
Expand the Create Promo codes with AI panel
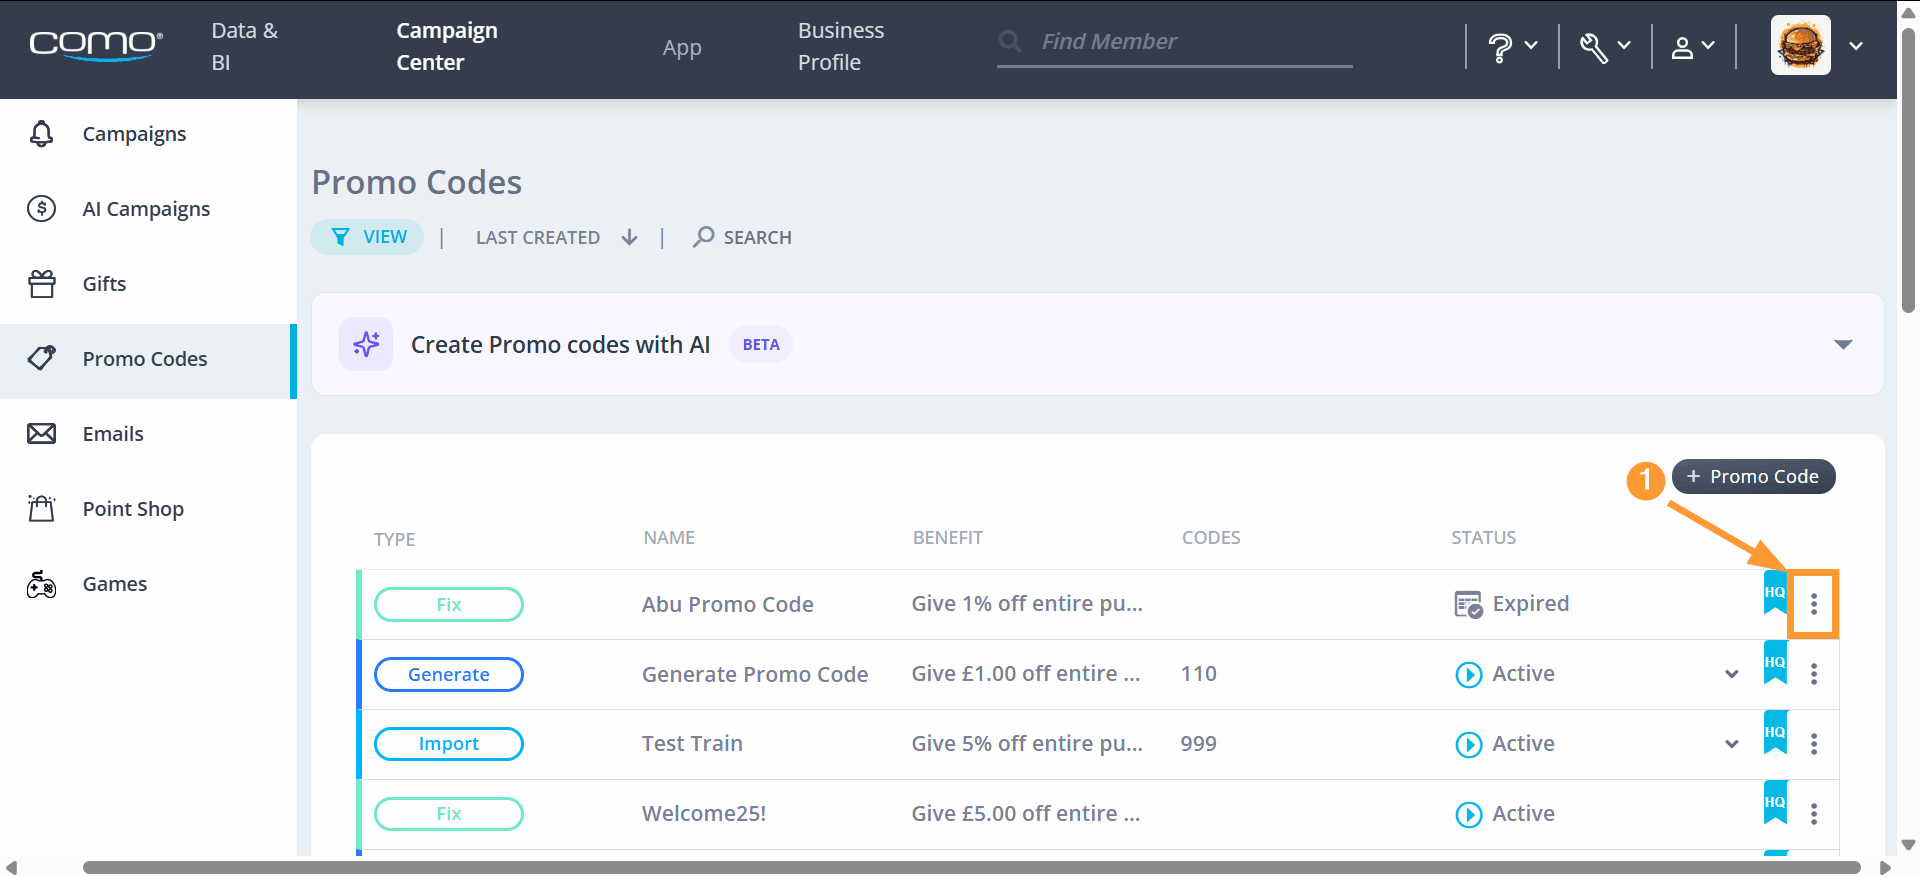tap(1843, 344)
